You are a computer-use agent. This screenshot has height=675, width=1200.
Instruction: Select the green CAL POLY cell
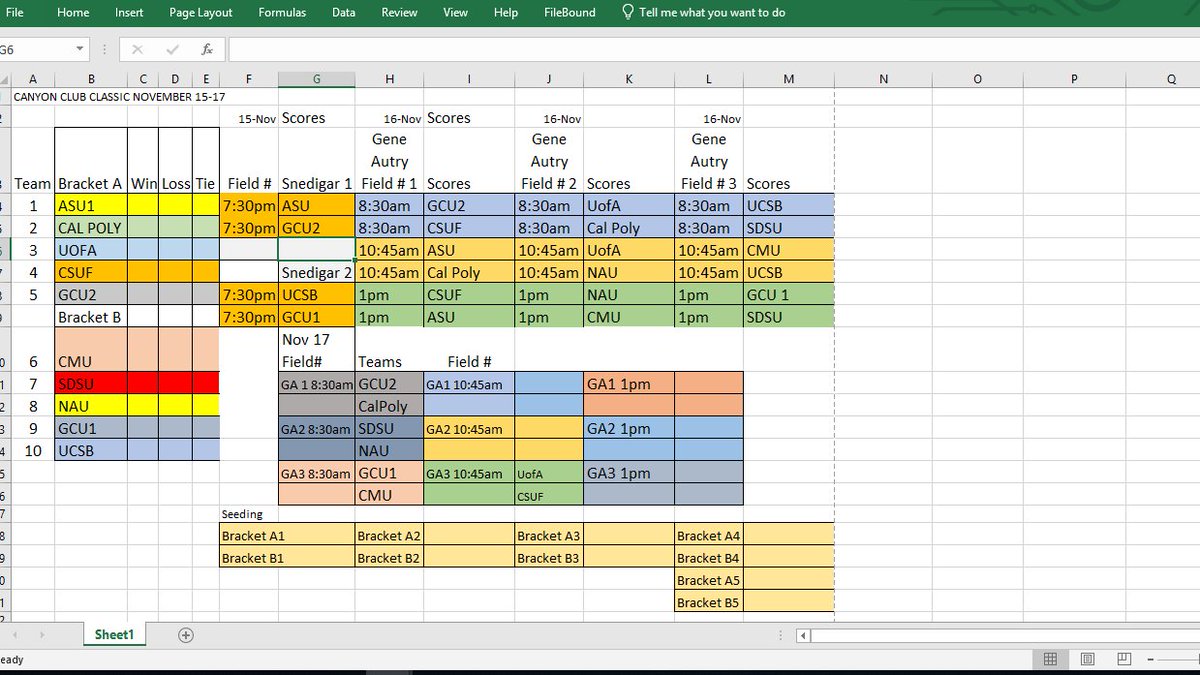91,227
